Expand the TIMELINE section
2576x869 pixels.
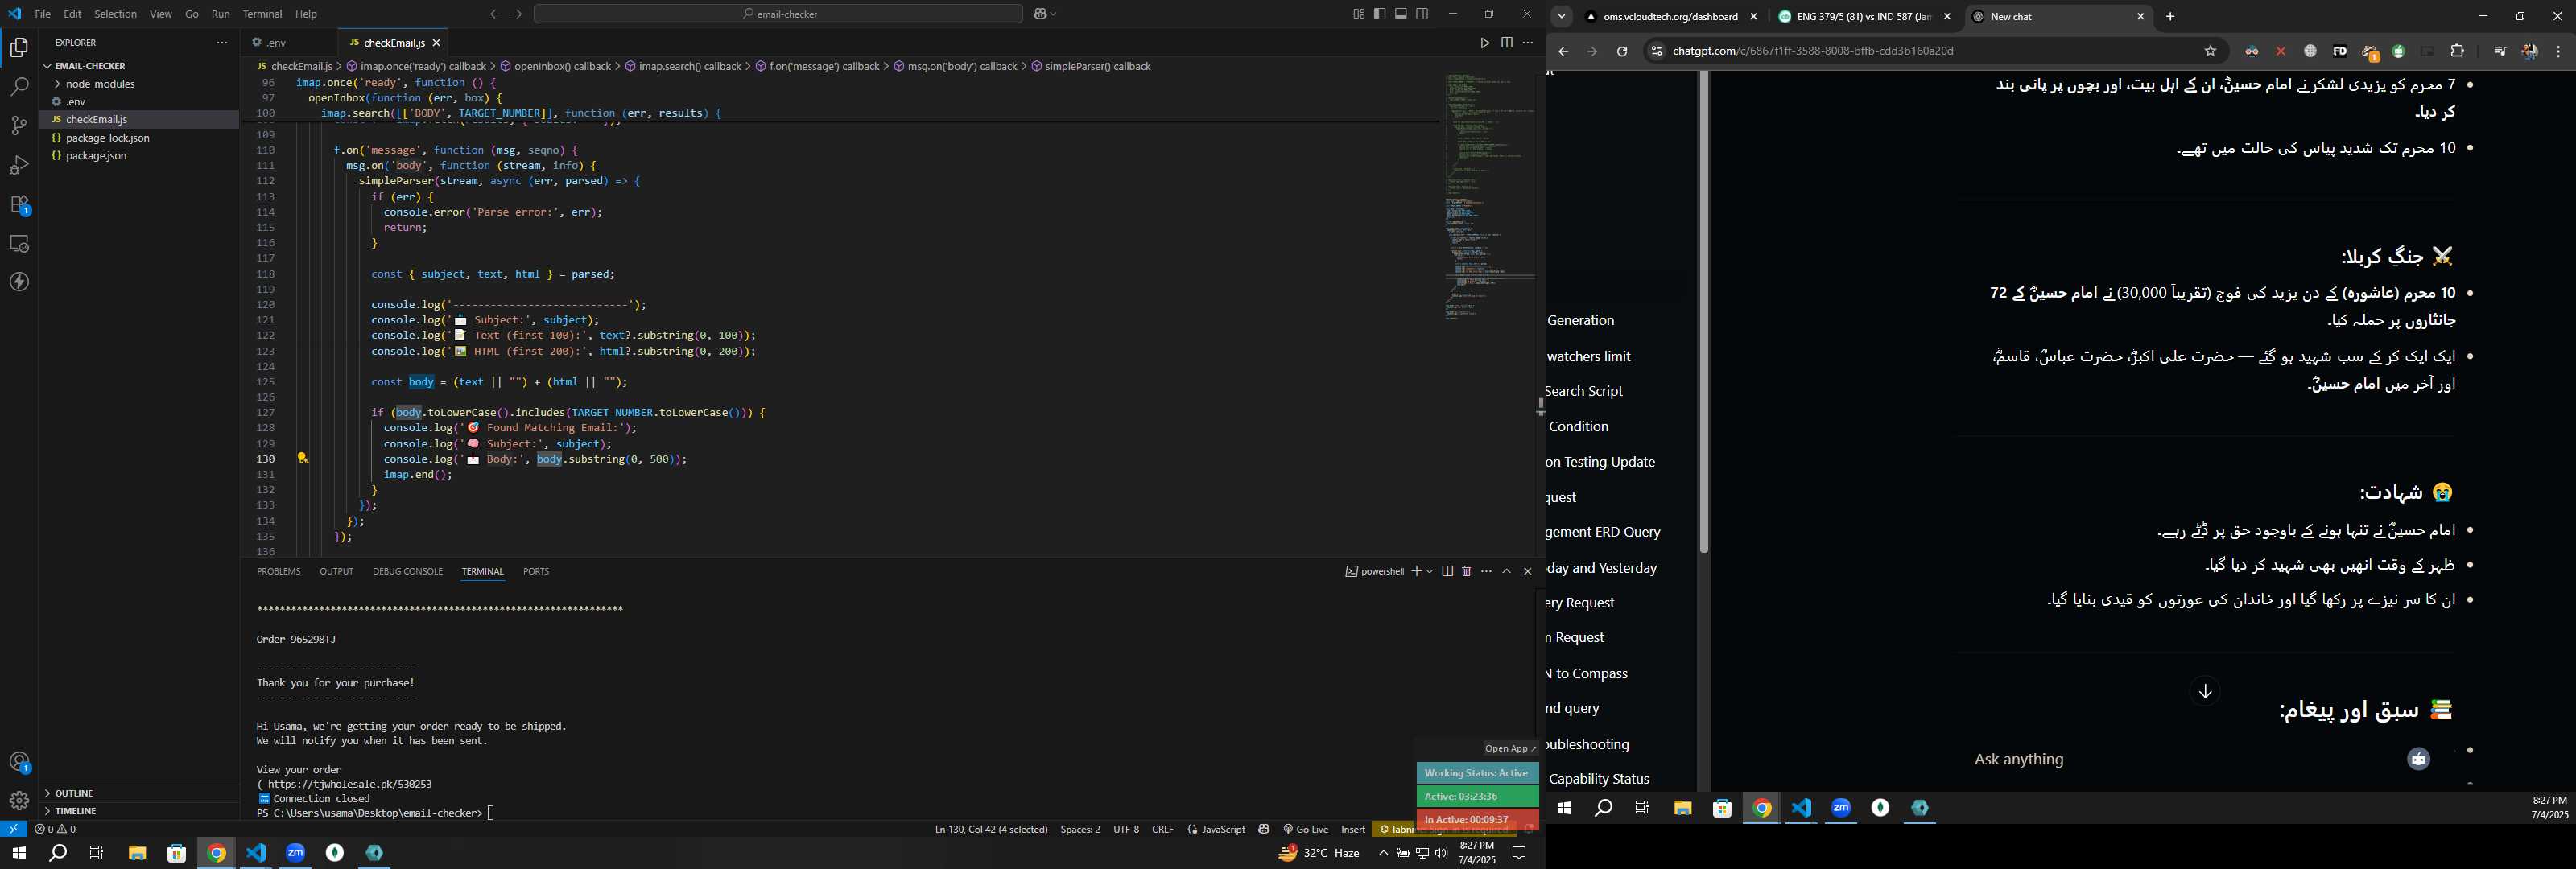pos(76,811)
